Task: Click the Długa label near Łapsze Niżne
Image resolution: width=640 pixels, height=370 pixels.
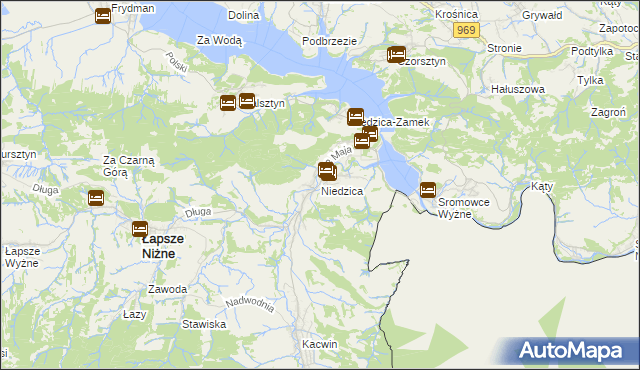Action: (198, 213)
